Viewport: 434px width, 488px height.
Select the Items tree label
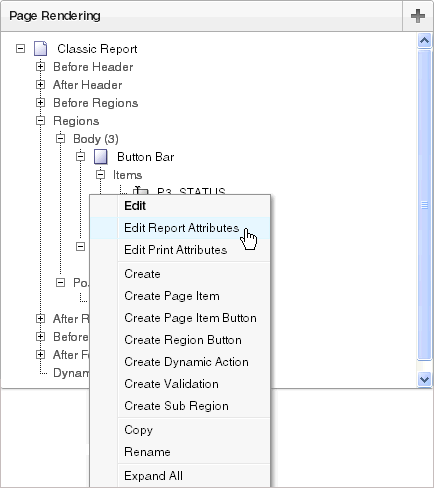point(127,175)
